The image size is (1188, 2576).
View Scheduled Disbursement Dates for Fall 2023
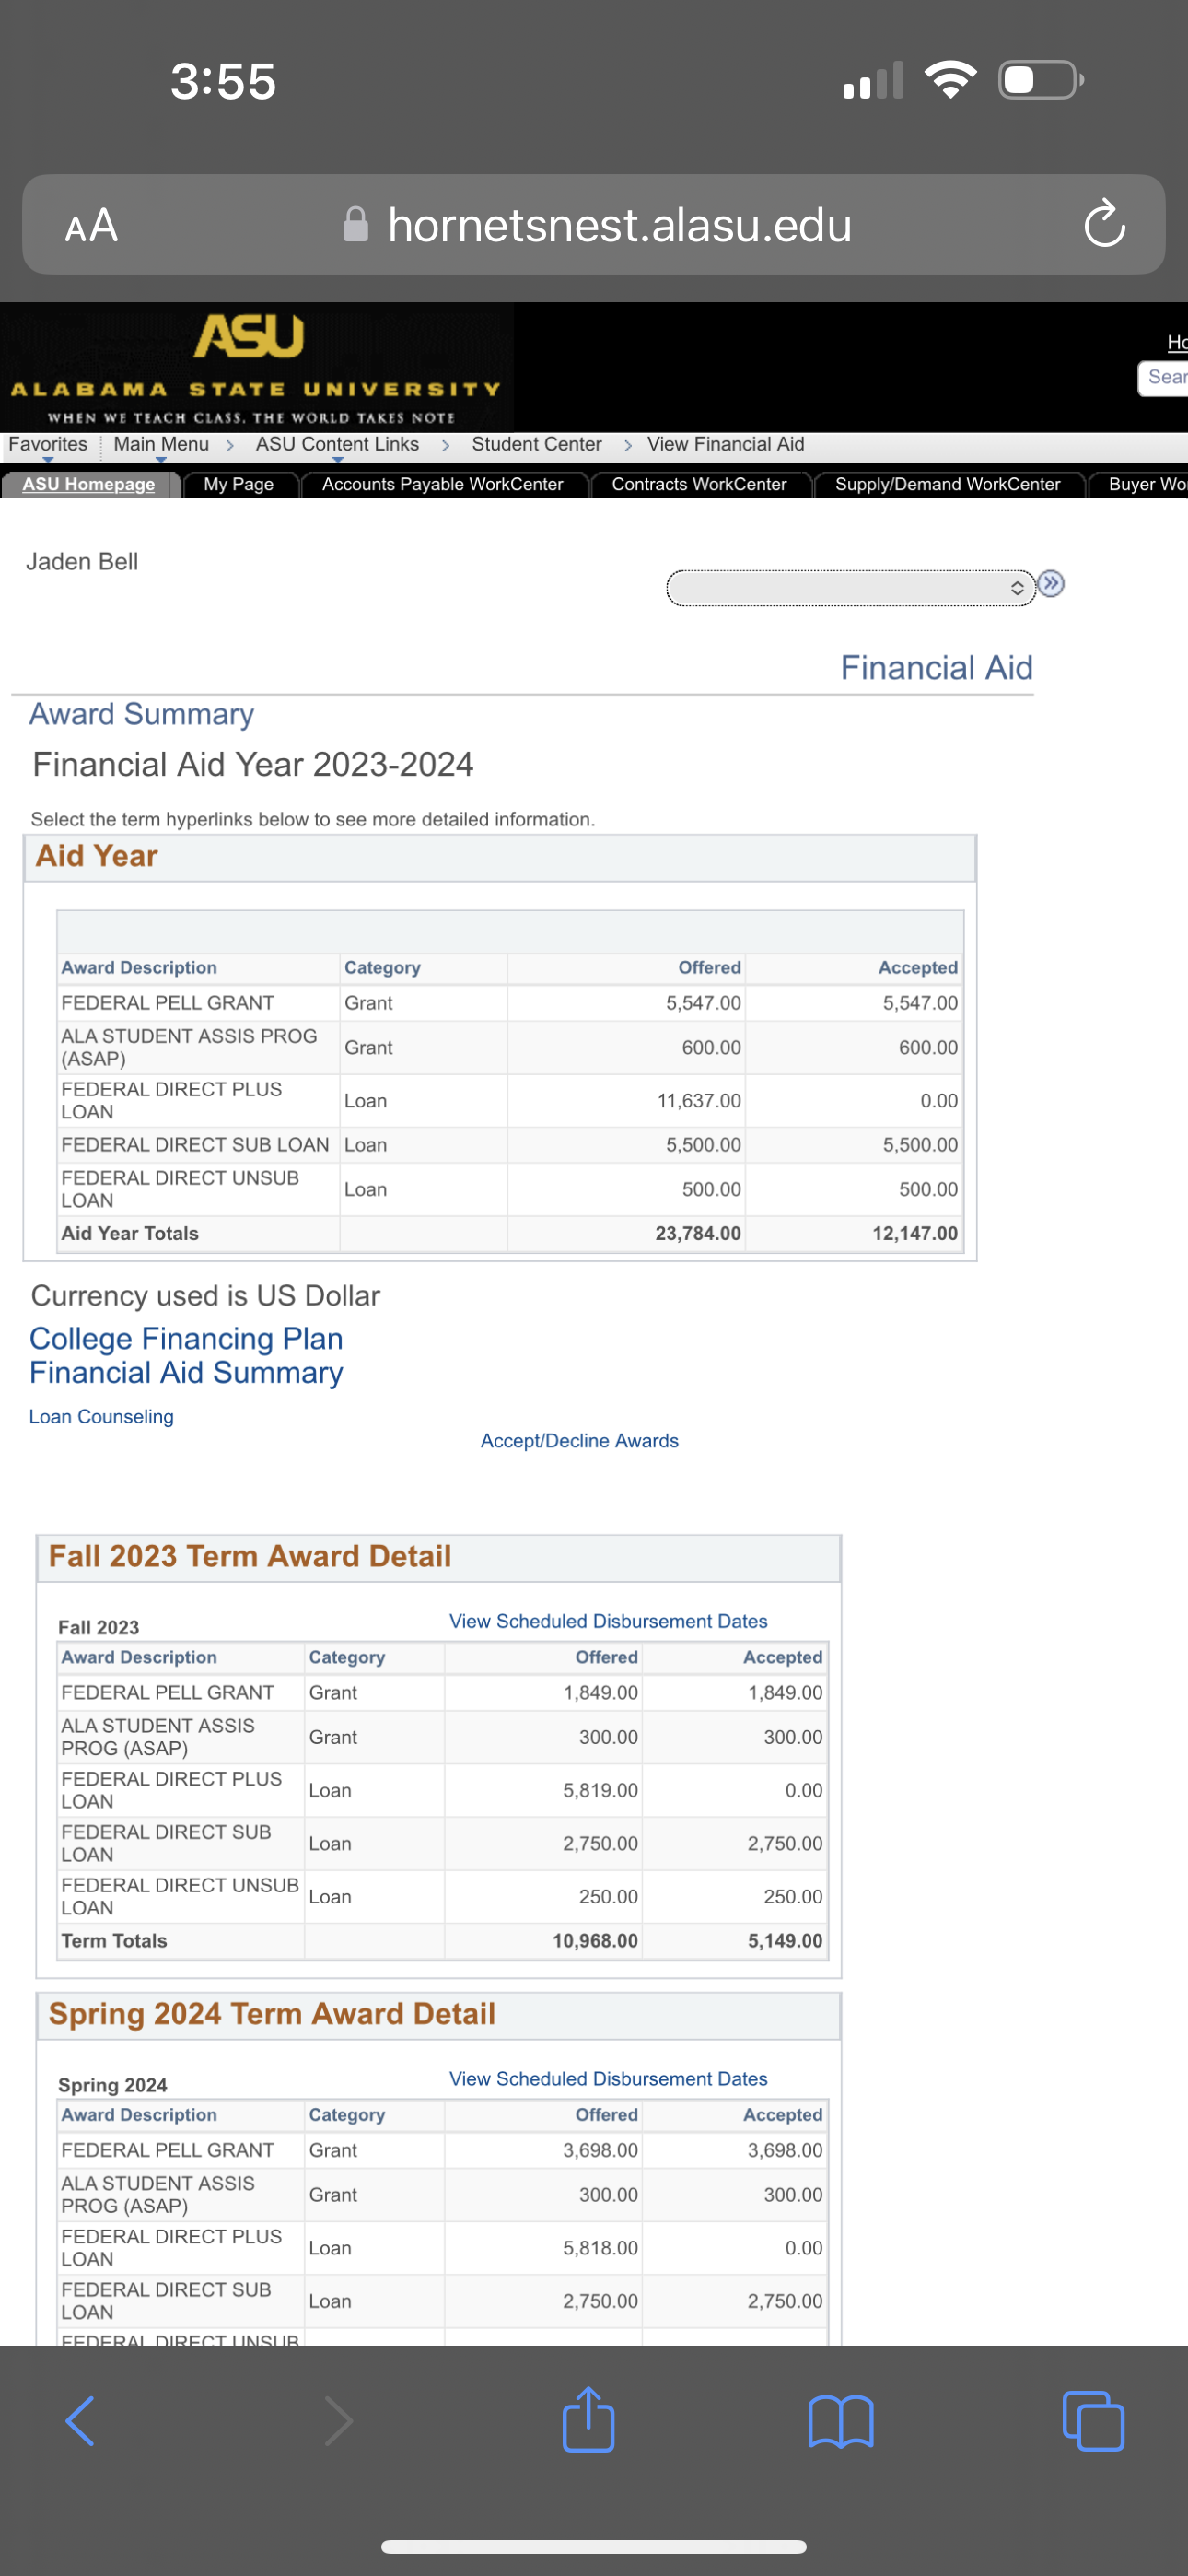click(x=608, y=1621)
